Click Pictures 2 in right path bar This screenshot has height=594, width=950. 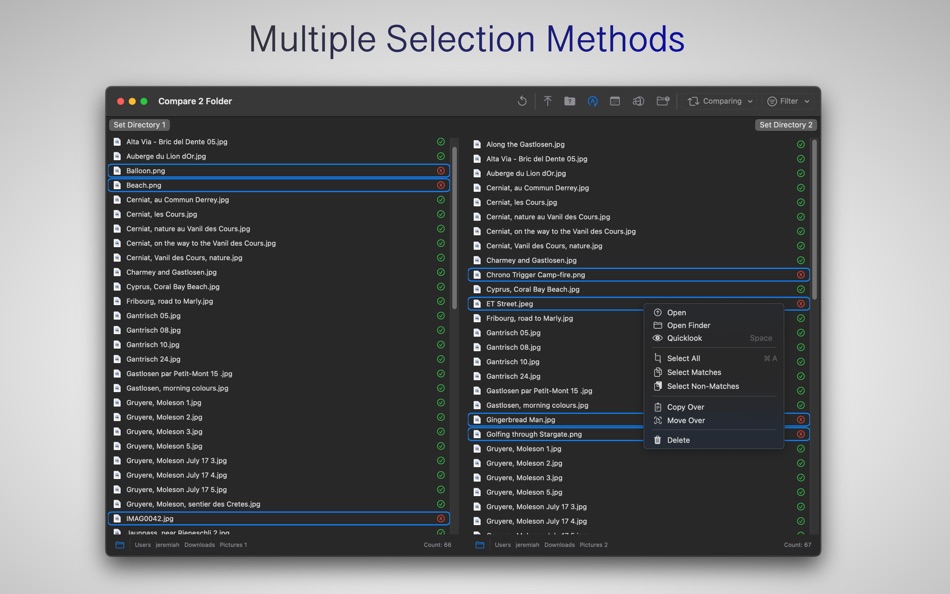(593, 545)
